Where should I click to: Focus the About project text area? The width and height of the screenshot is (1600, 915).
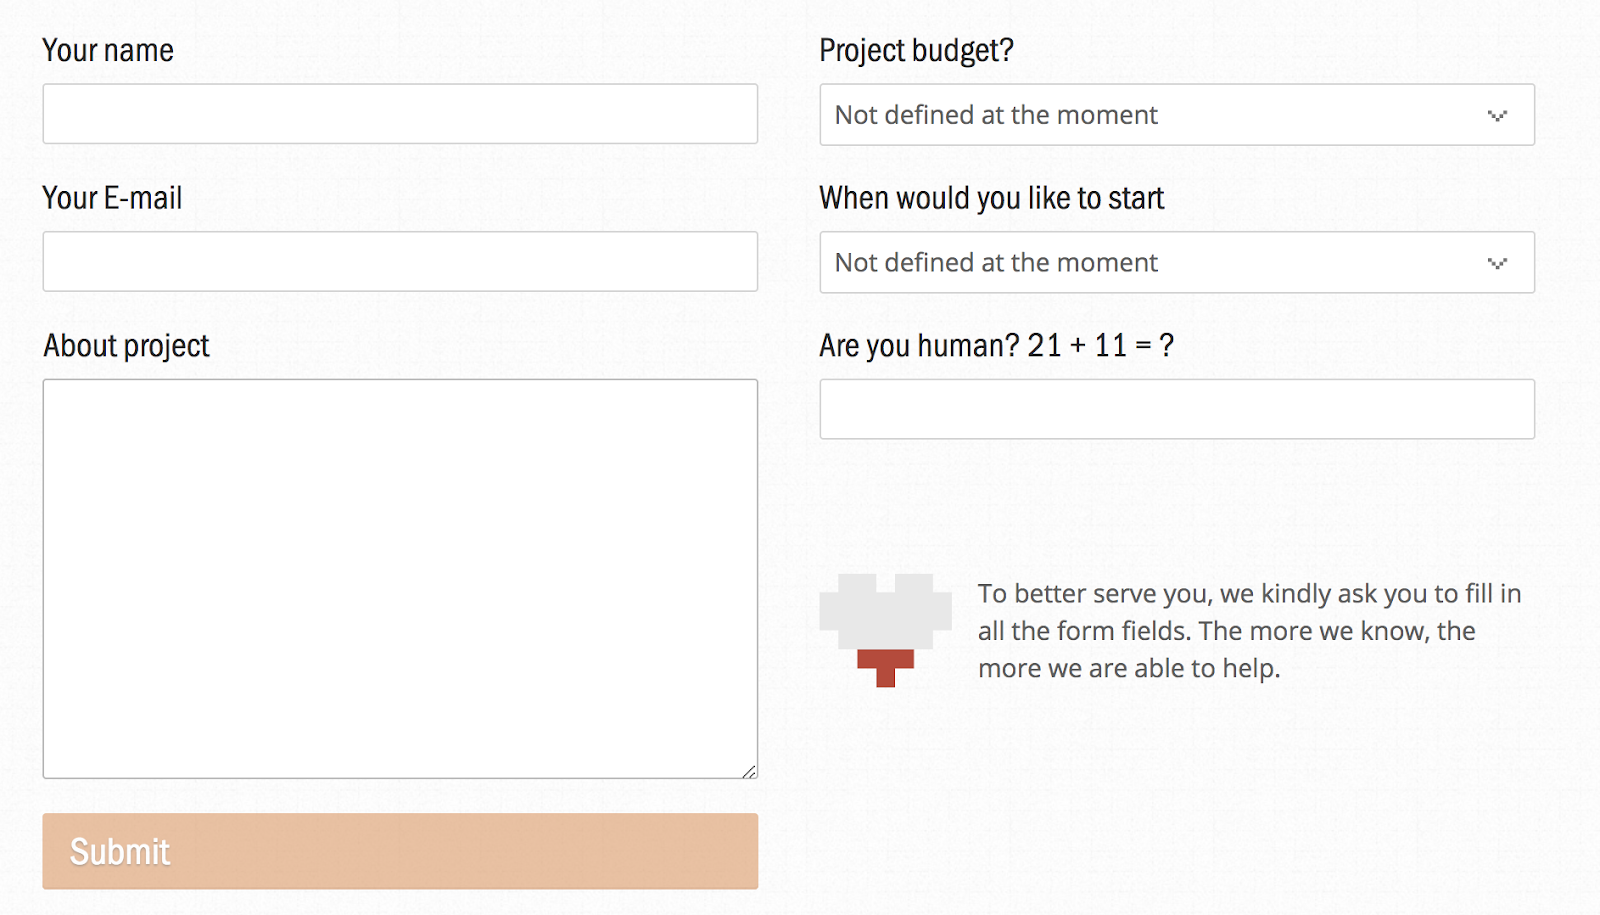[400, 578]
